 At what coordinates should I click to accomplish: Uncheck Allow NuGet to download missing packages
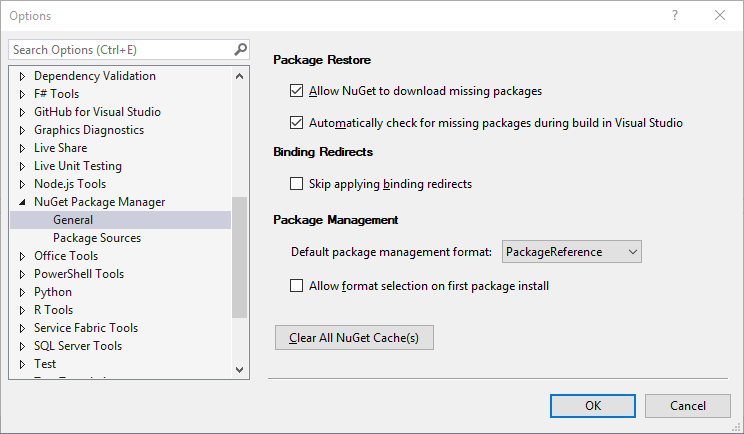[297, 91]
